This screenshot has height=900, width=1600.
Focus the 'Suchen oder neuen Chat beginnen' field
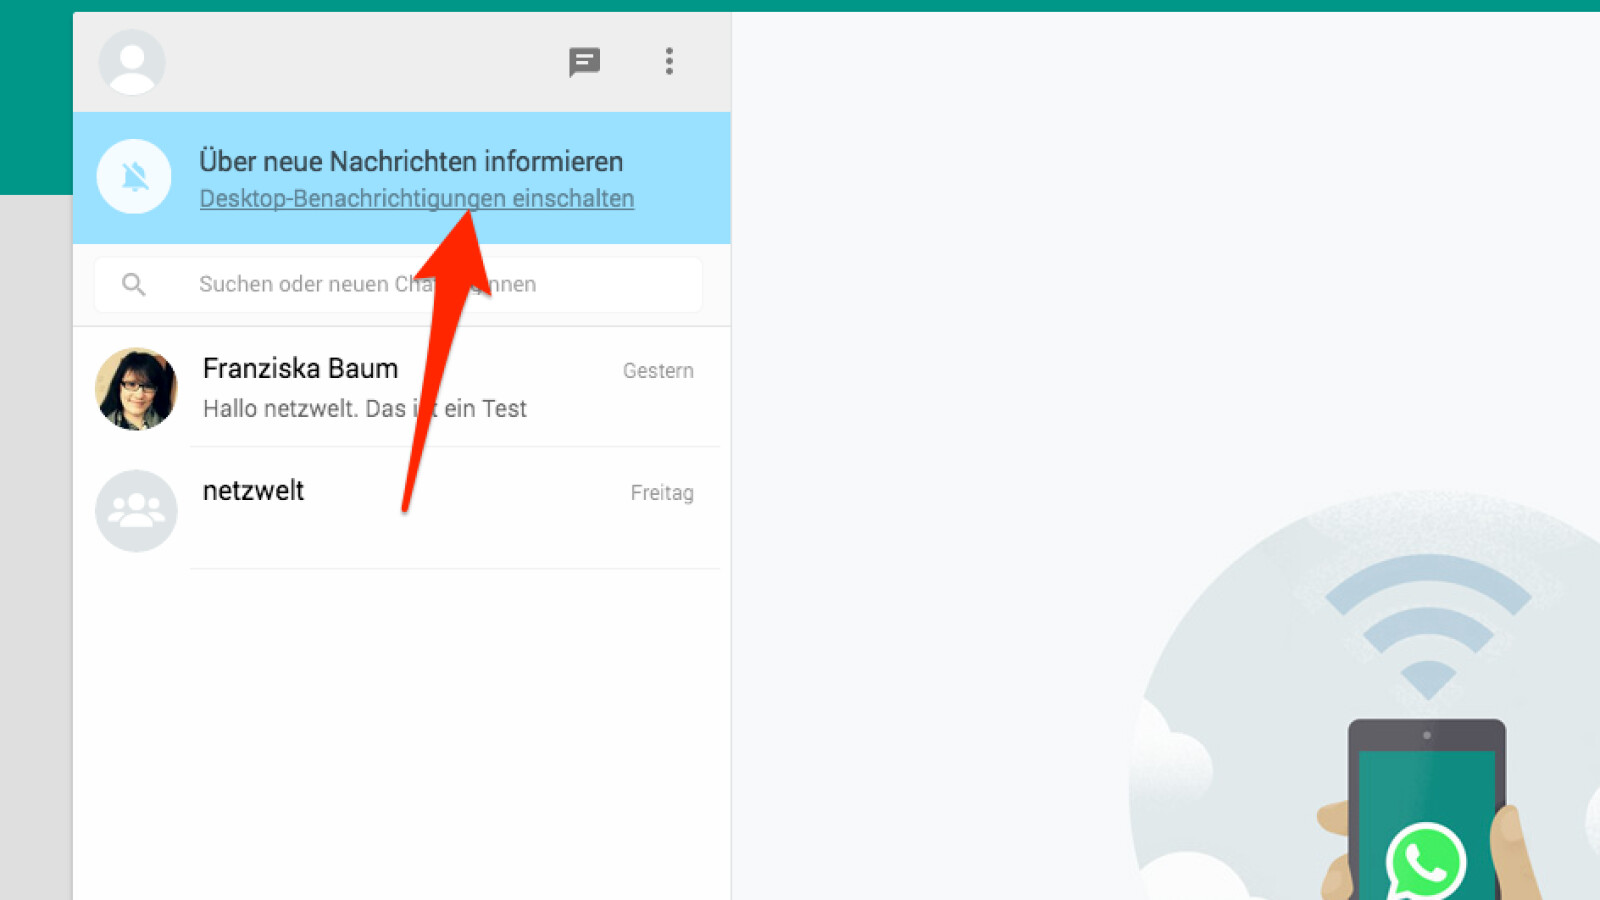pos(398,285)
